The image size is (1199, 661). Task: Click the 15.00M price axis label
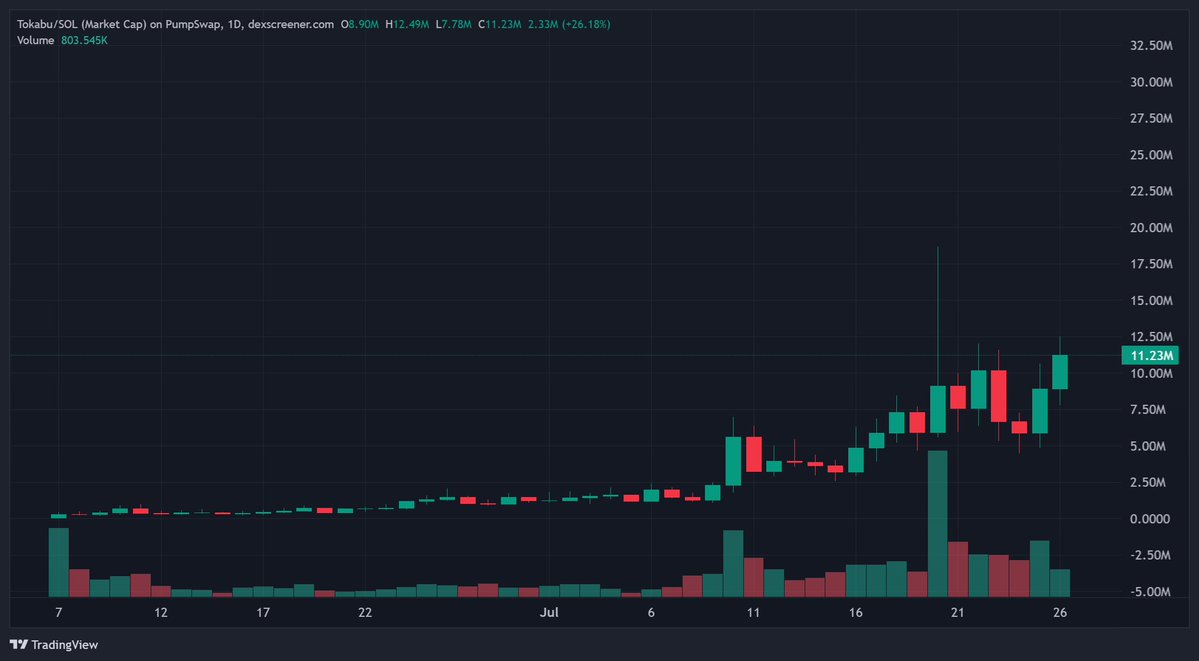coord(1151,301)
